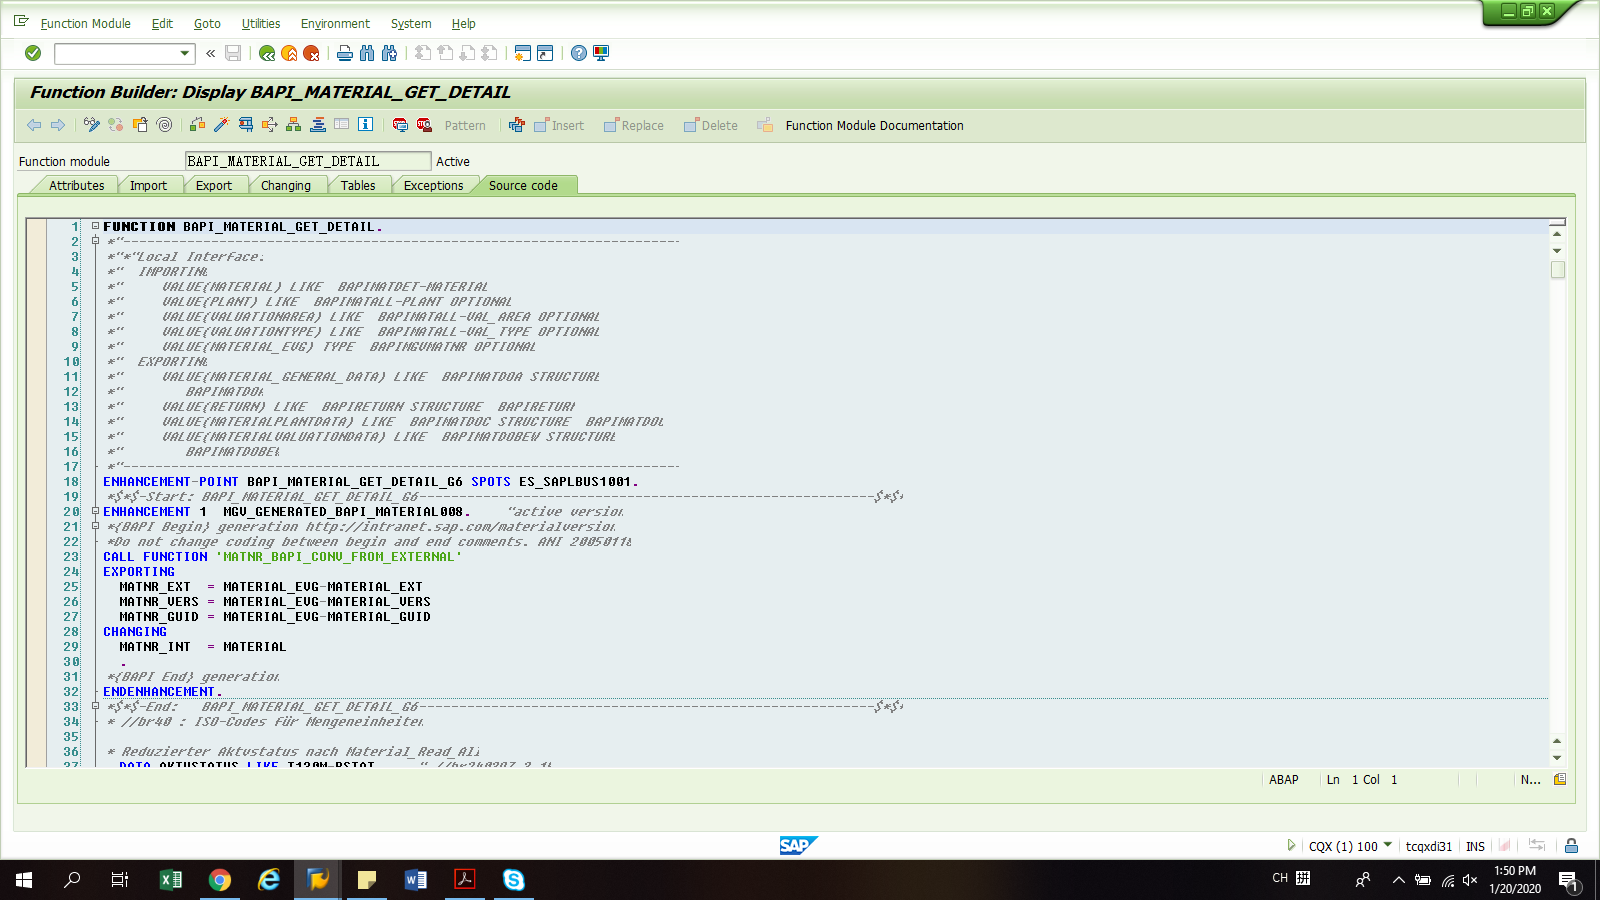
Task: Click the Skype icon on taskbar
Action: [x=513, y=880]
